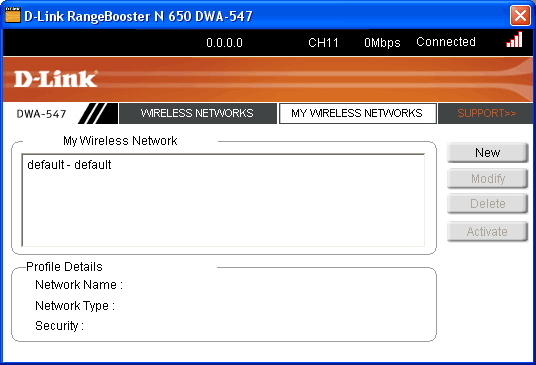Switch to the Wireless Networks tab
This screenshot has height=365, width=536.
coord(197,113)
